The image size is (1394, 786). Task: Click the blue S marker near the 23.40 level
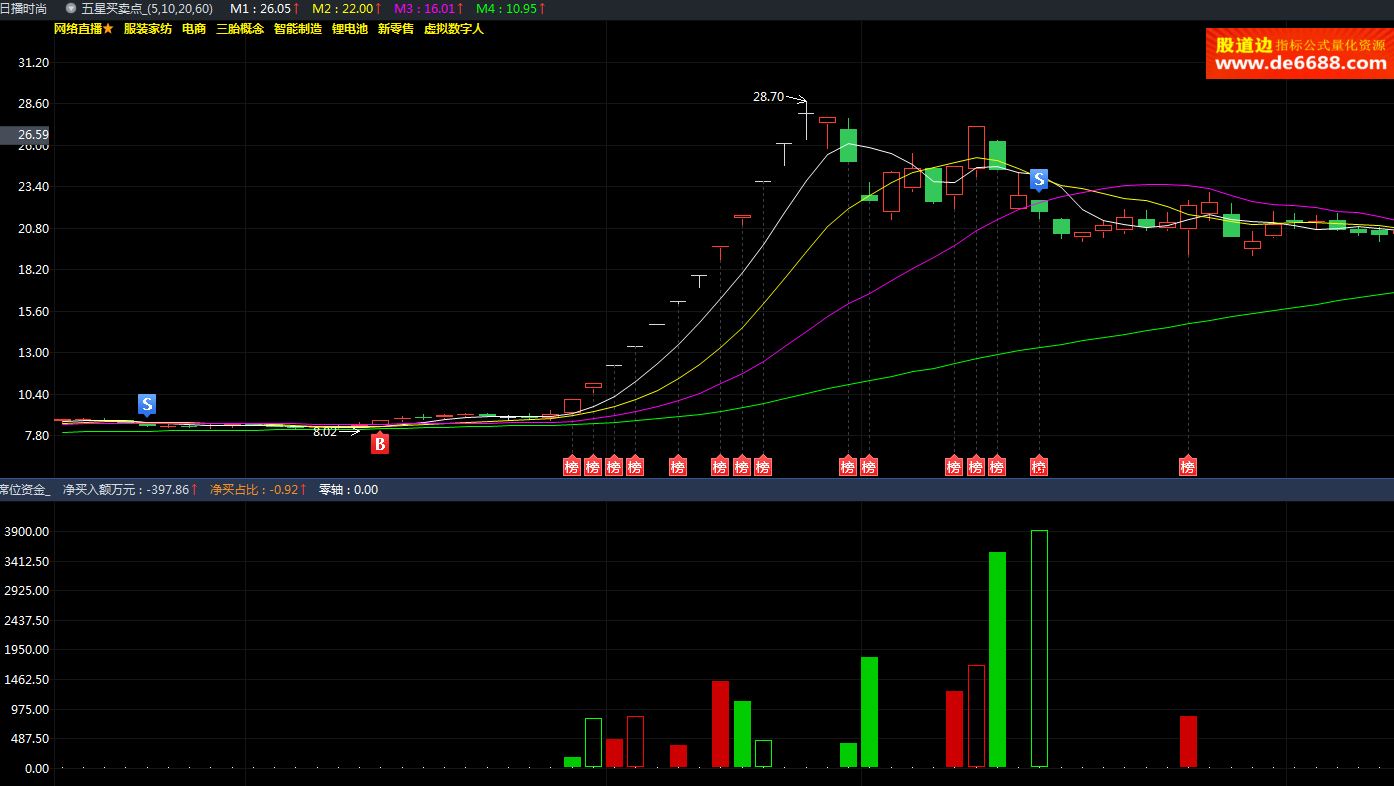pyautogui.click(x=1039, y=179)
